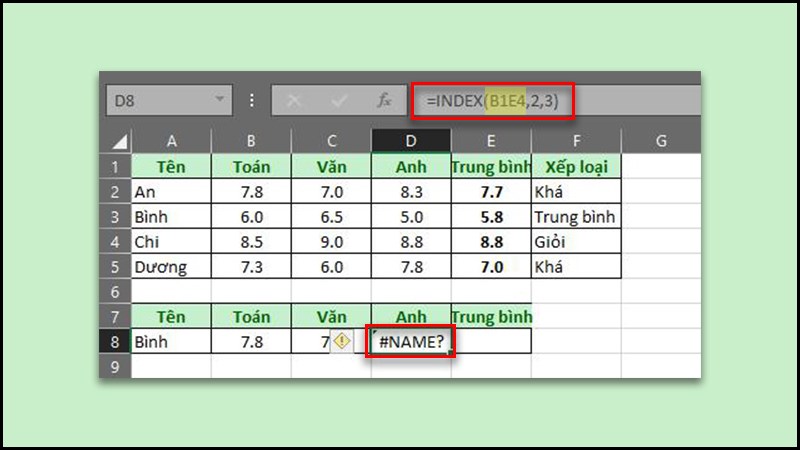Click Bình's Anh score 5.0
The width and height of the screenshot is (800, 450).
coord(411,217)
